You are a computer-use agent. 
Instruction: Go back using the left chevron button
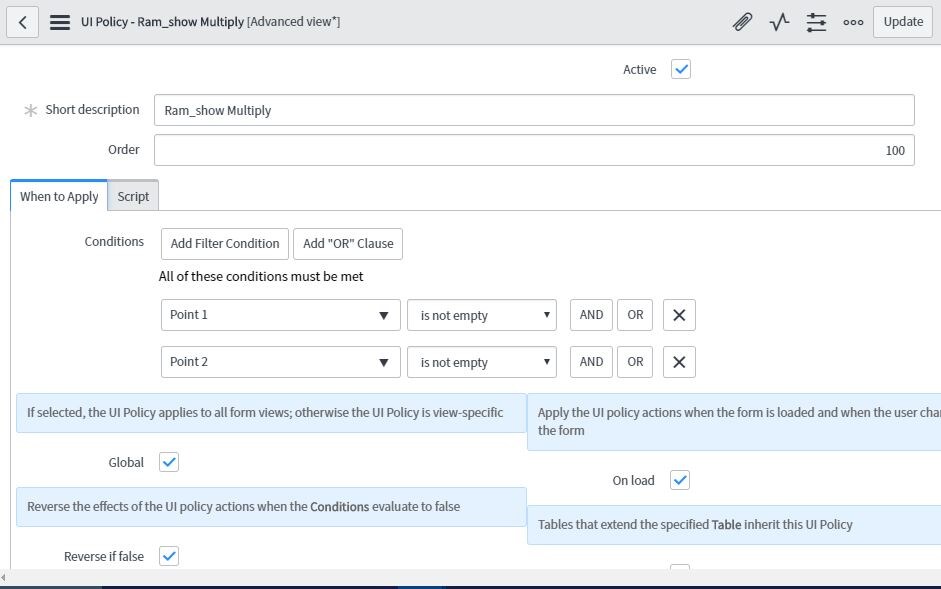coord(23,22)
